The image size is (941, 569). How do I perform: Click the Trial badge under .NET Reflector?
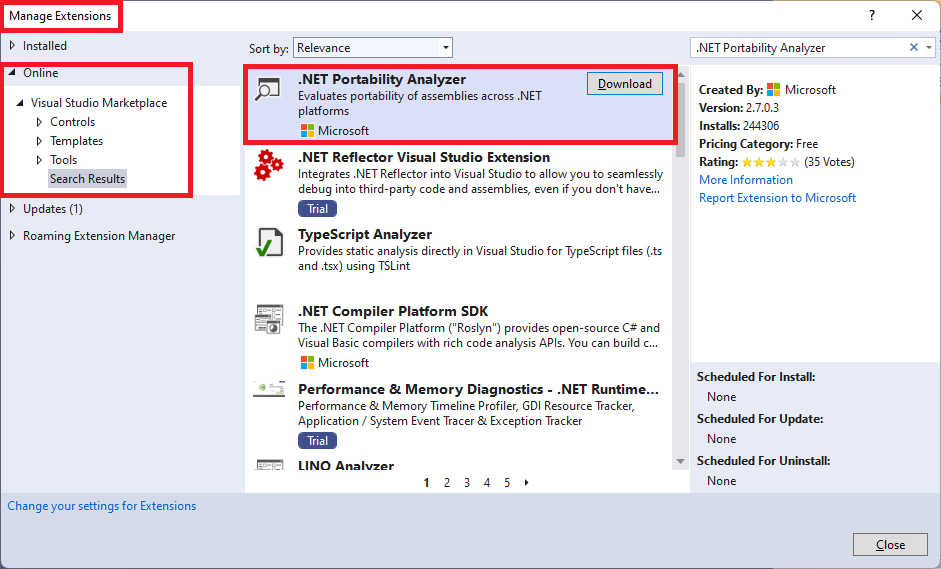coord(317,209)
